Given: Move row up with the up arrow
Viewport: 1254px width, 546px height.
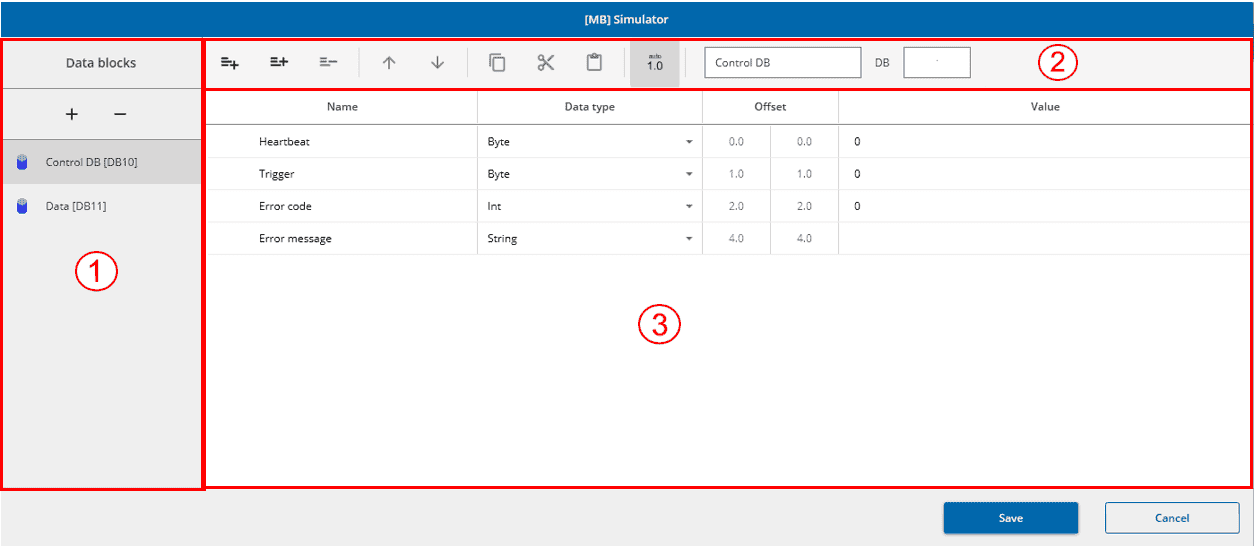Looking at the screenshot, I should (389, 62).
